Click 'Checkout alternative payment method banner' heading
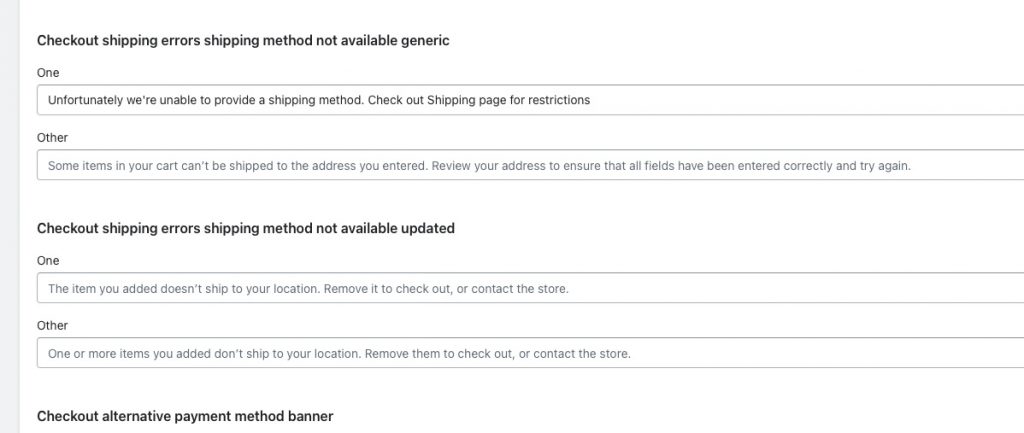 [x=185, y=416]
